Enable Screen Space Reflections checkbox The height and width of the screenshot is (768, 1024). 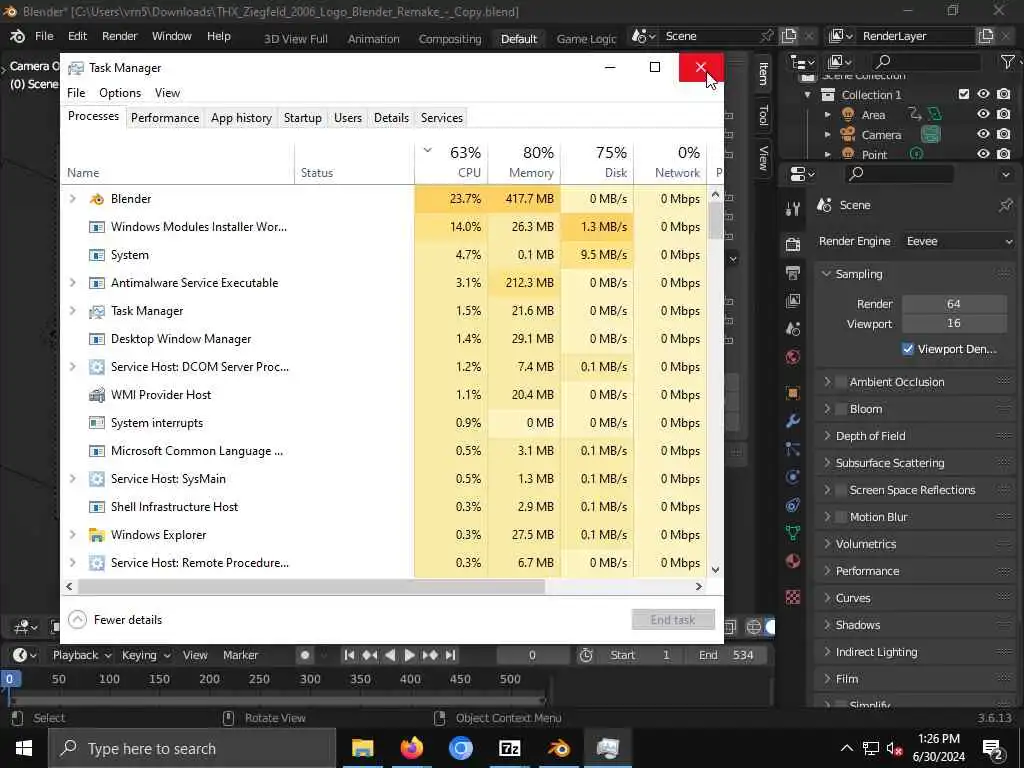tap(841, 490)
